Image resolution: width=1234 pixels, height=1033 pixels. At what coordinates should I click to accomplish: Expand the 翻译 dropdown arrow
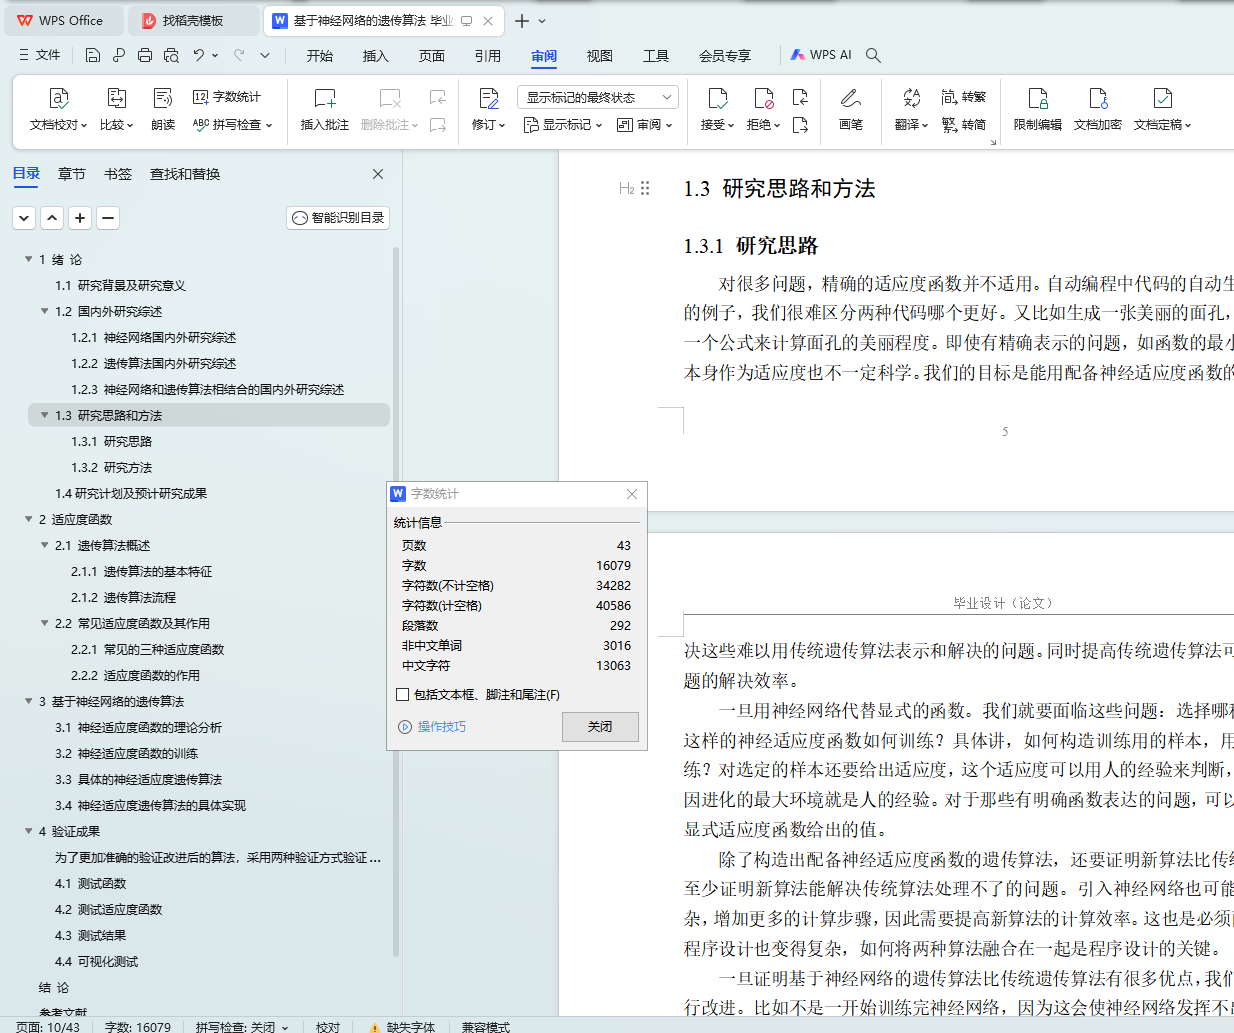click(925, 125)
